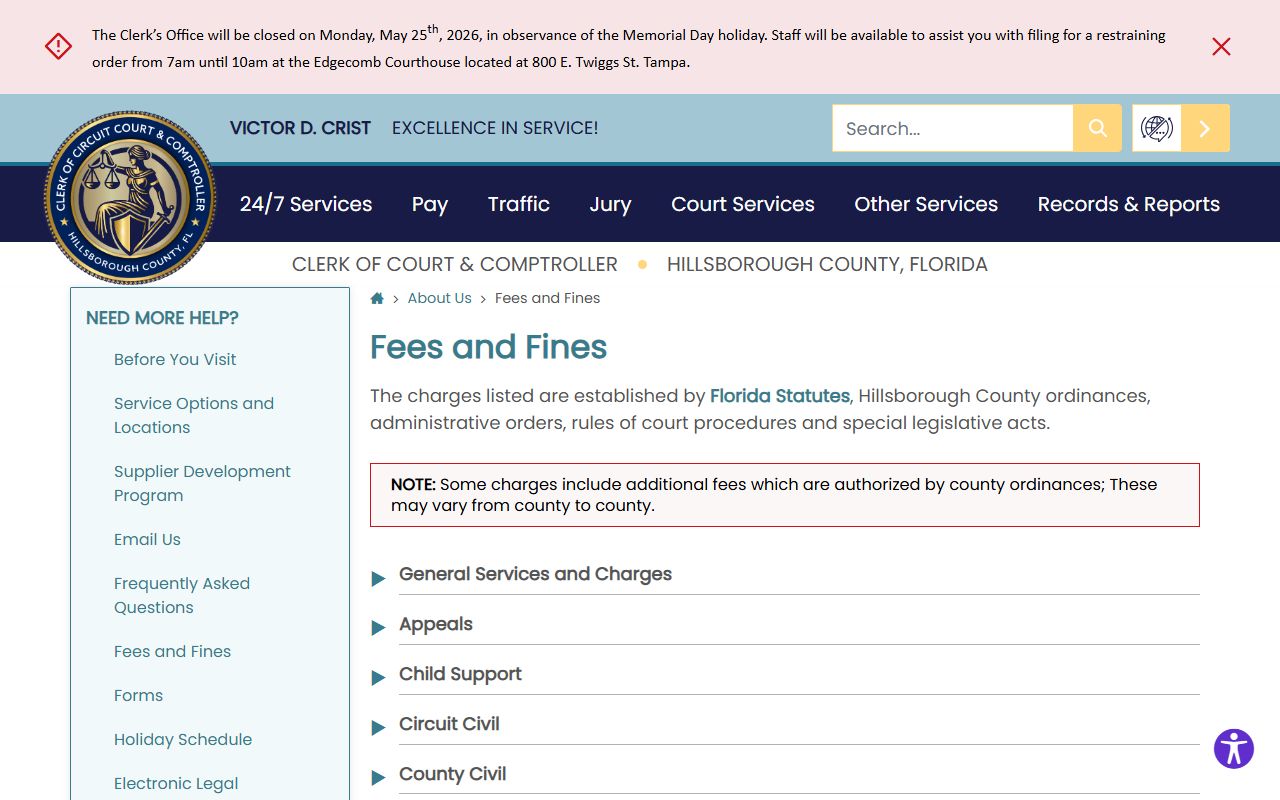Open the Records & Reports menu

pos(1129,204)
